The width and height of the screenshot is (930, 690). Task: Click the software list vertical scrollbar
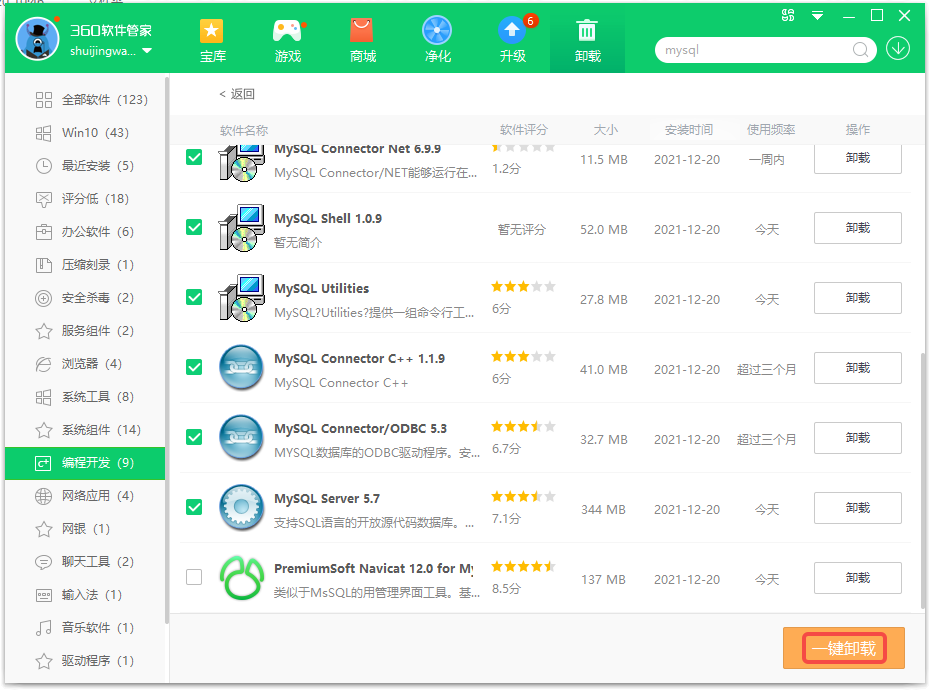pos(921,480)
